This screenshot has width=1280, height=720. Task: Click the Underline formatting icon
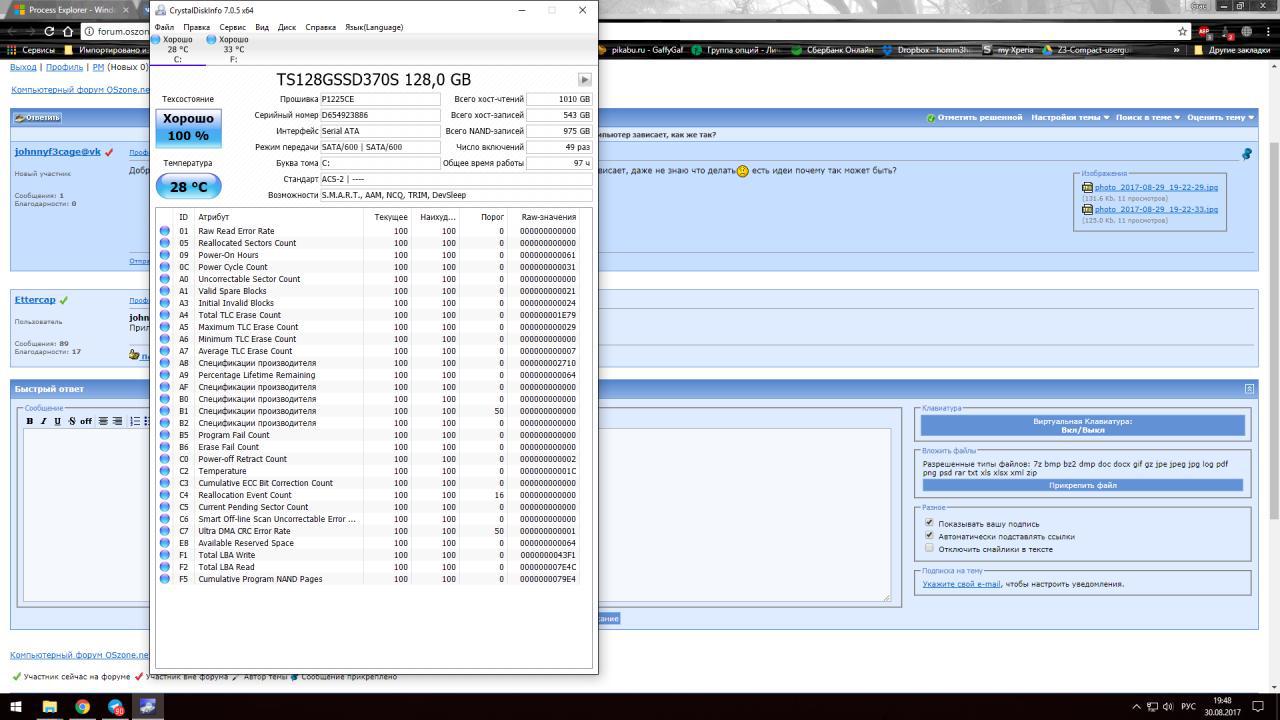pyautogui.click(x=57, y=421)
